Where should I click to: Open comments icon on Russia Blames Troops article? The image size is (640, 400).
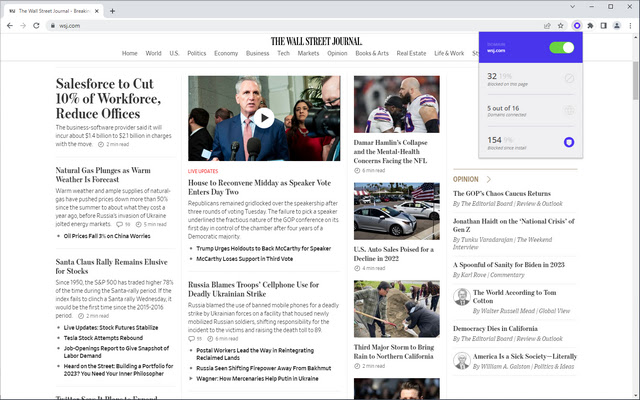pyautogui.click(x=191, y=339)
